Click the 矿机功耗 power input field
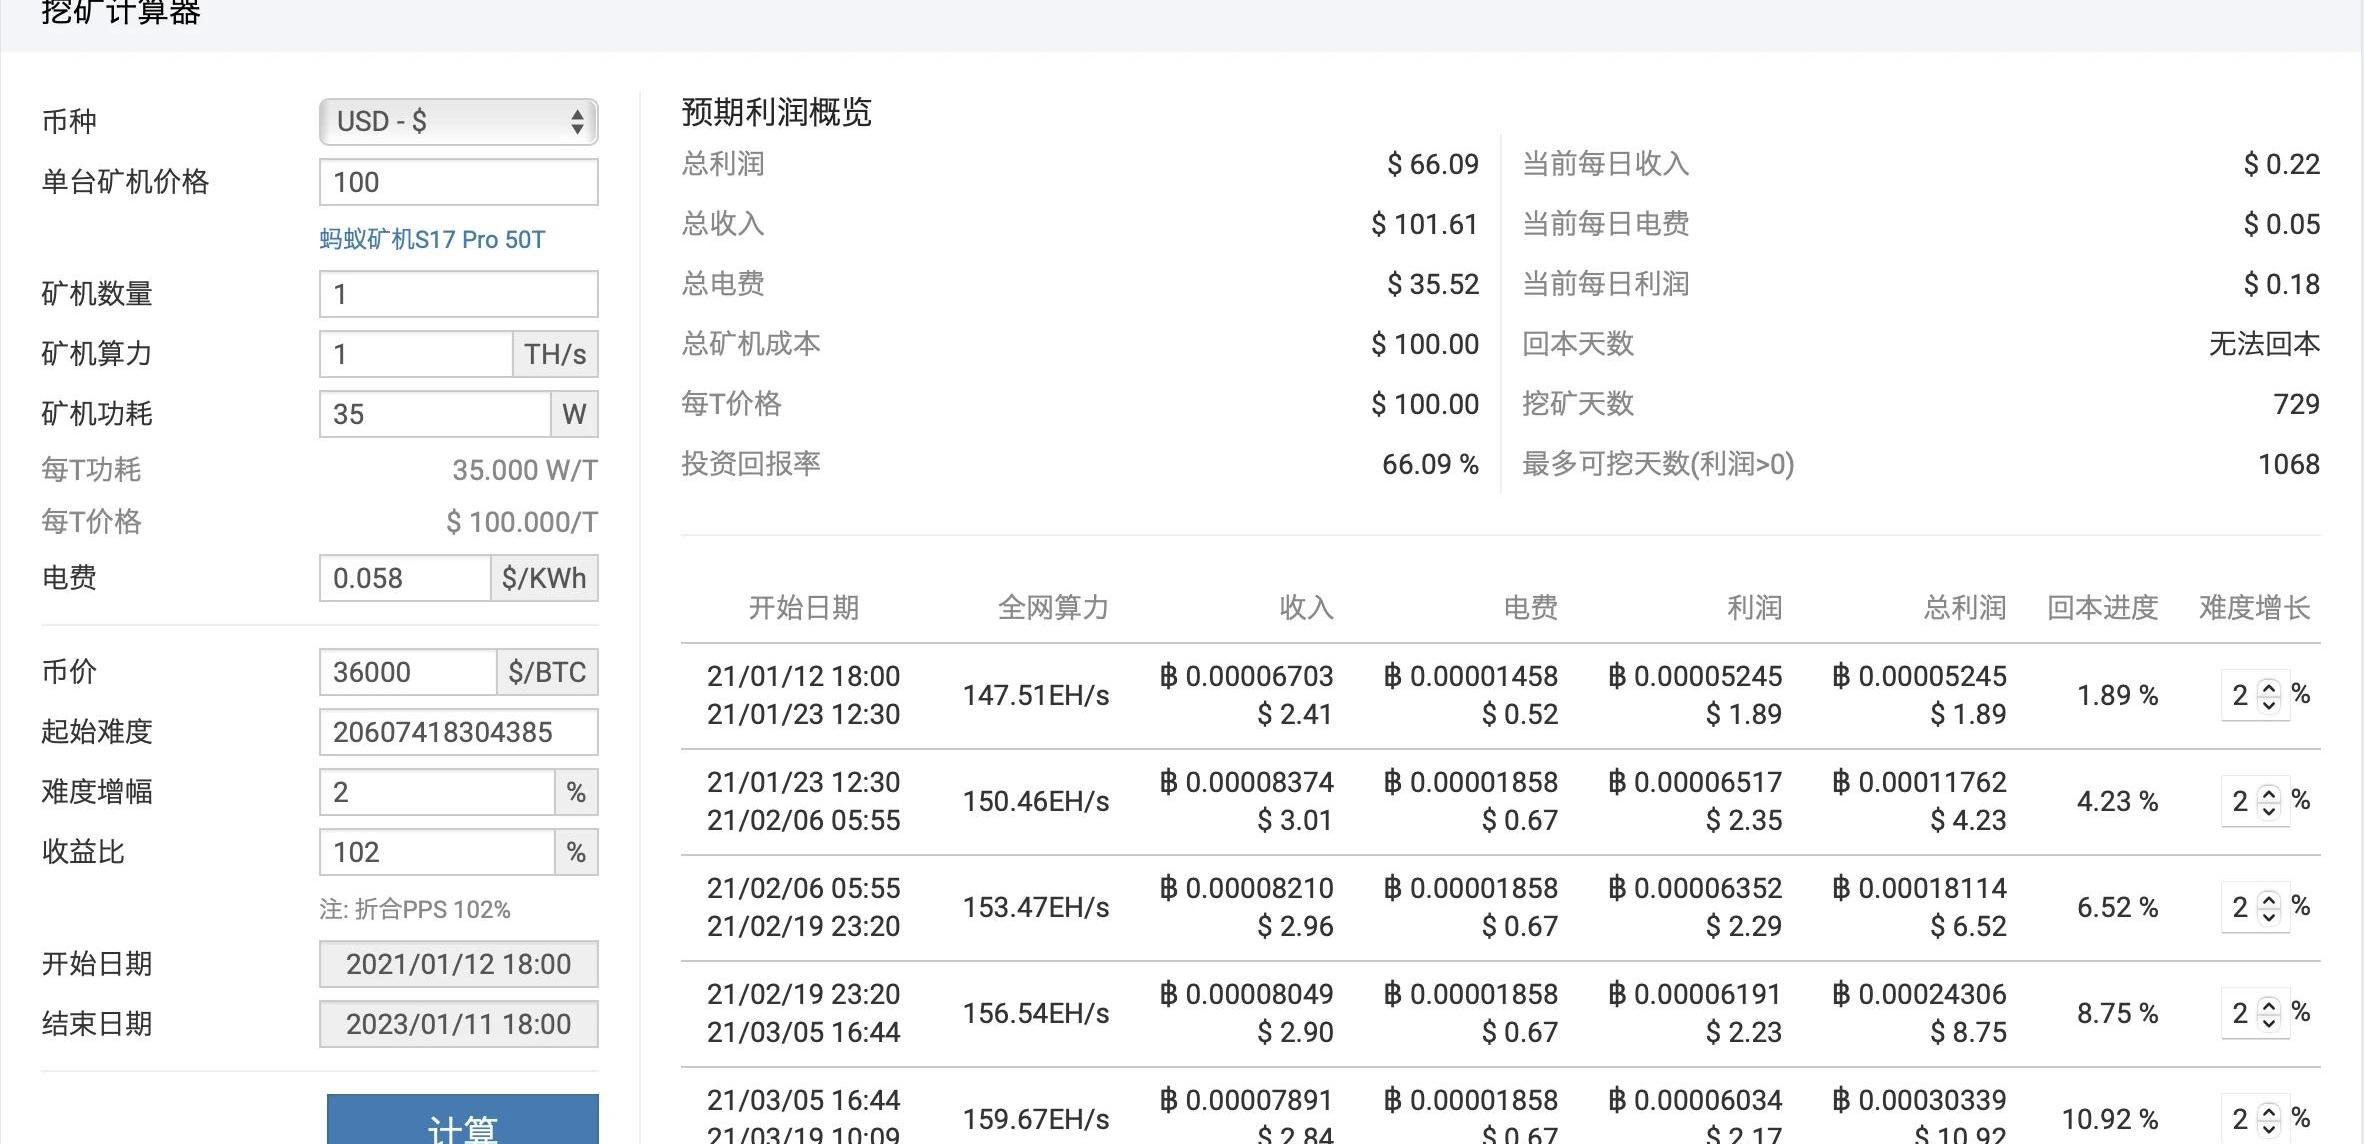The image size is (2364, 1144). pyautogui.click(x=434, y=414)
